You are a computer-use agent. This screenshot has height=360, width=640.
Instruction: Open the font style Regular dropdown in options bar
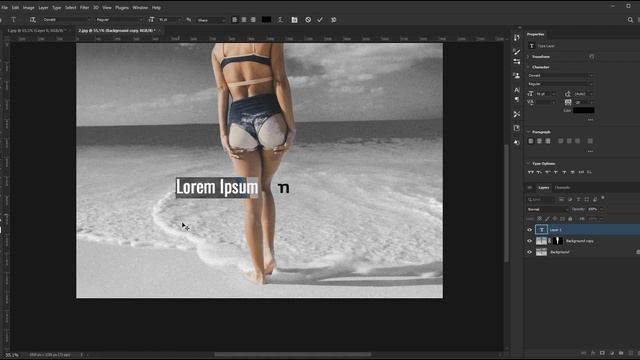pyautogui.click(x=119, y=20)
